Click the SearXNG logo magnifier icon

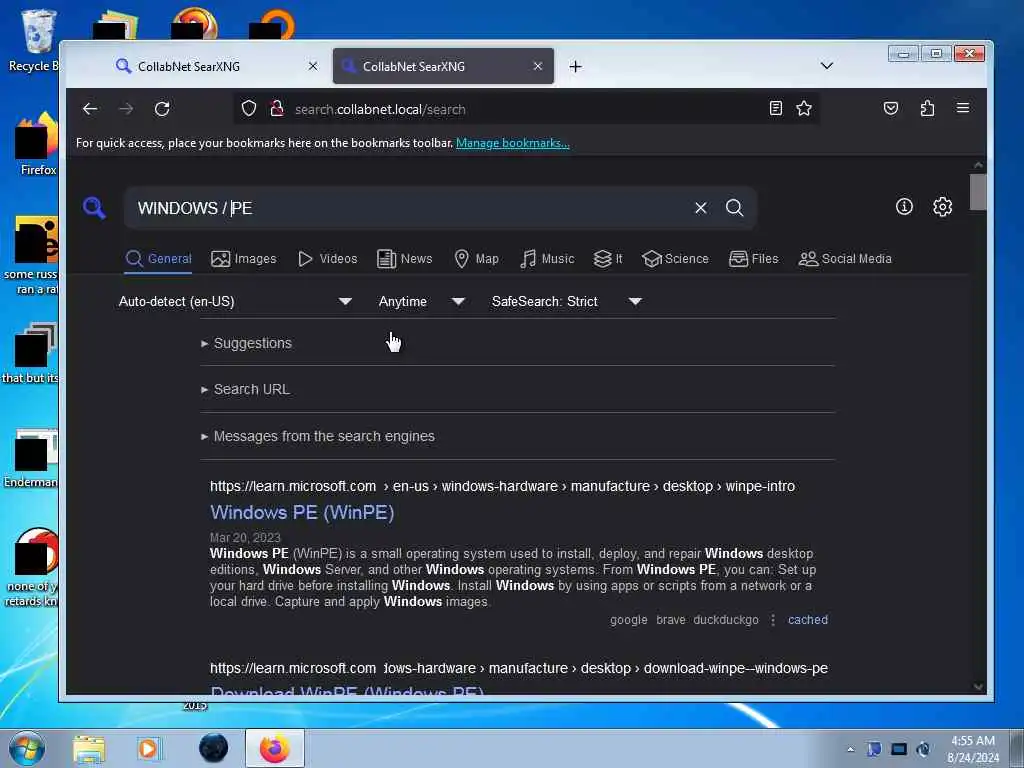tap(94, 208)
